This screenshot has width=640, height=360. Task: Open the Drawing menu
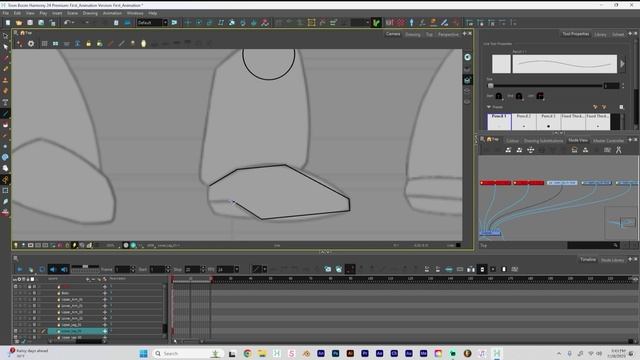[x=90, y=13]
